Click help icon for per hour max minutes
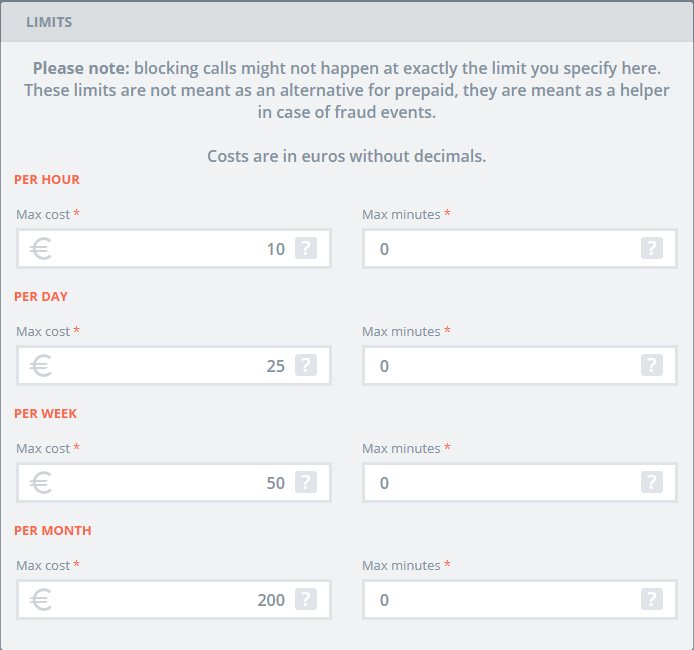The image size is (694, 650). click(652, 249)
